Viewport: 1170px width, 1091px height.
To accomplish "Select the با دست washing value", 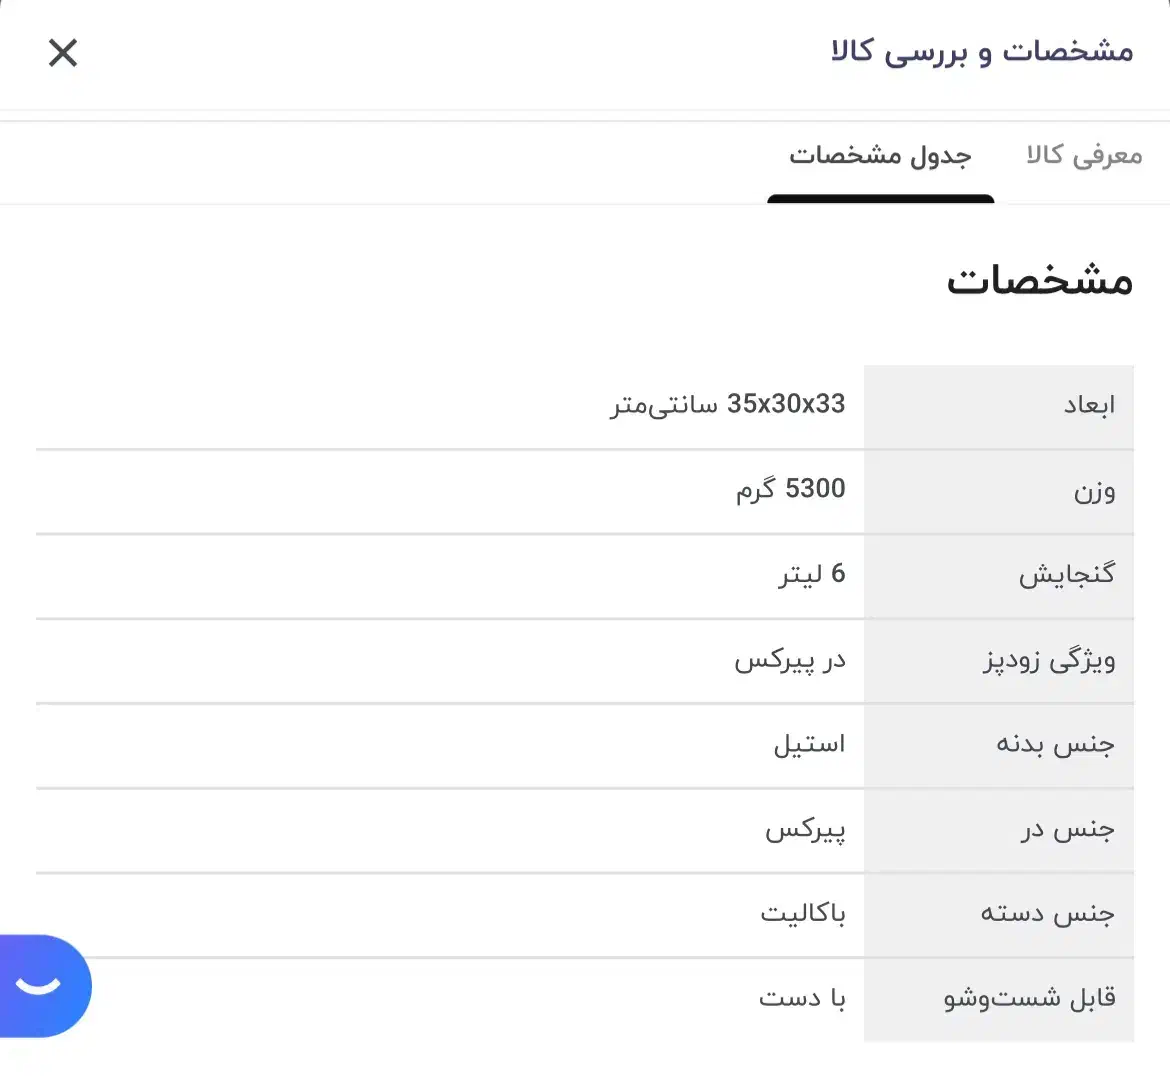I will [802, 999].
